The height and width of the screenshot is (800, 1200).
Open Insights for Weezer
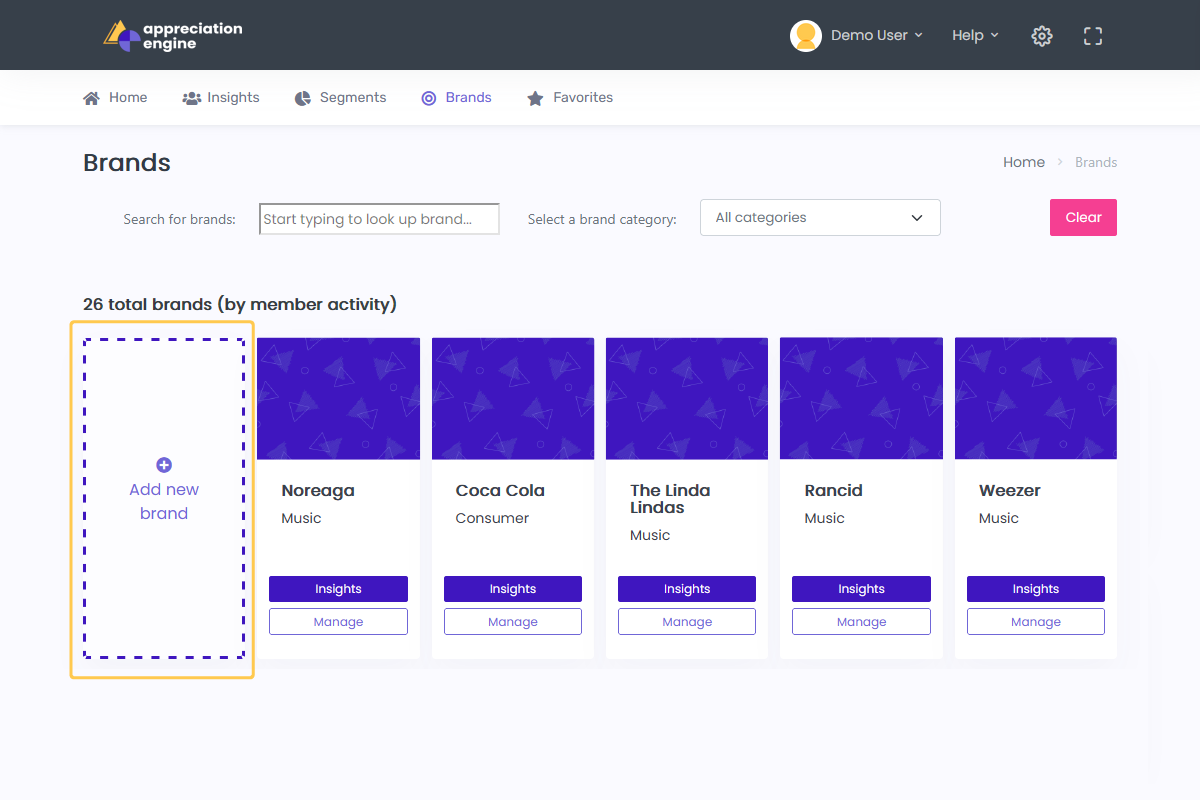(1036, 589)
